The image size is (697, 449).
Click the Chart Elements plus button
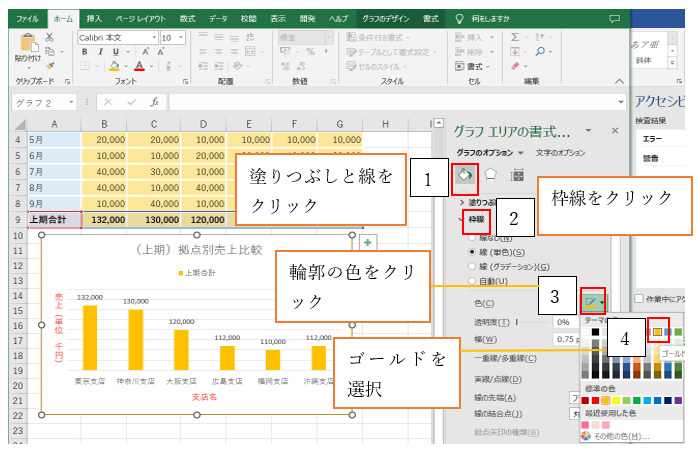(x=367, y=243)
